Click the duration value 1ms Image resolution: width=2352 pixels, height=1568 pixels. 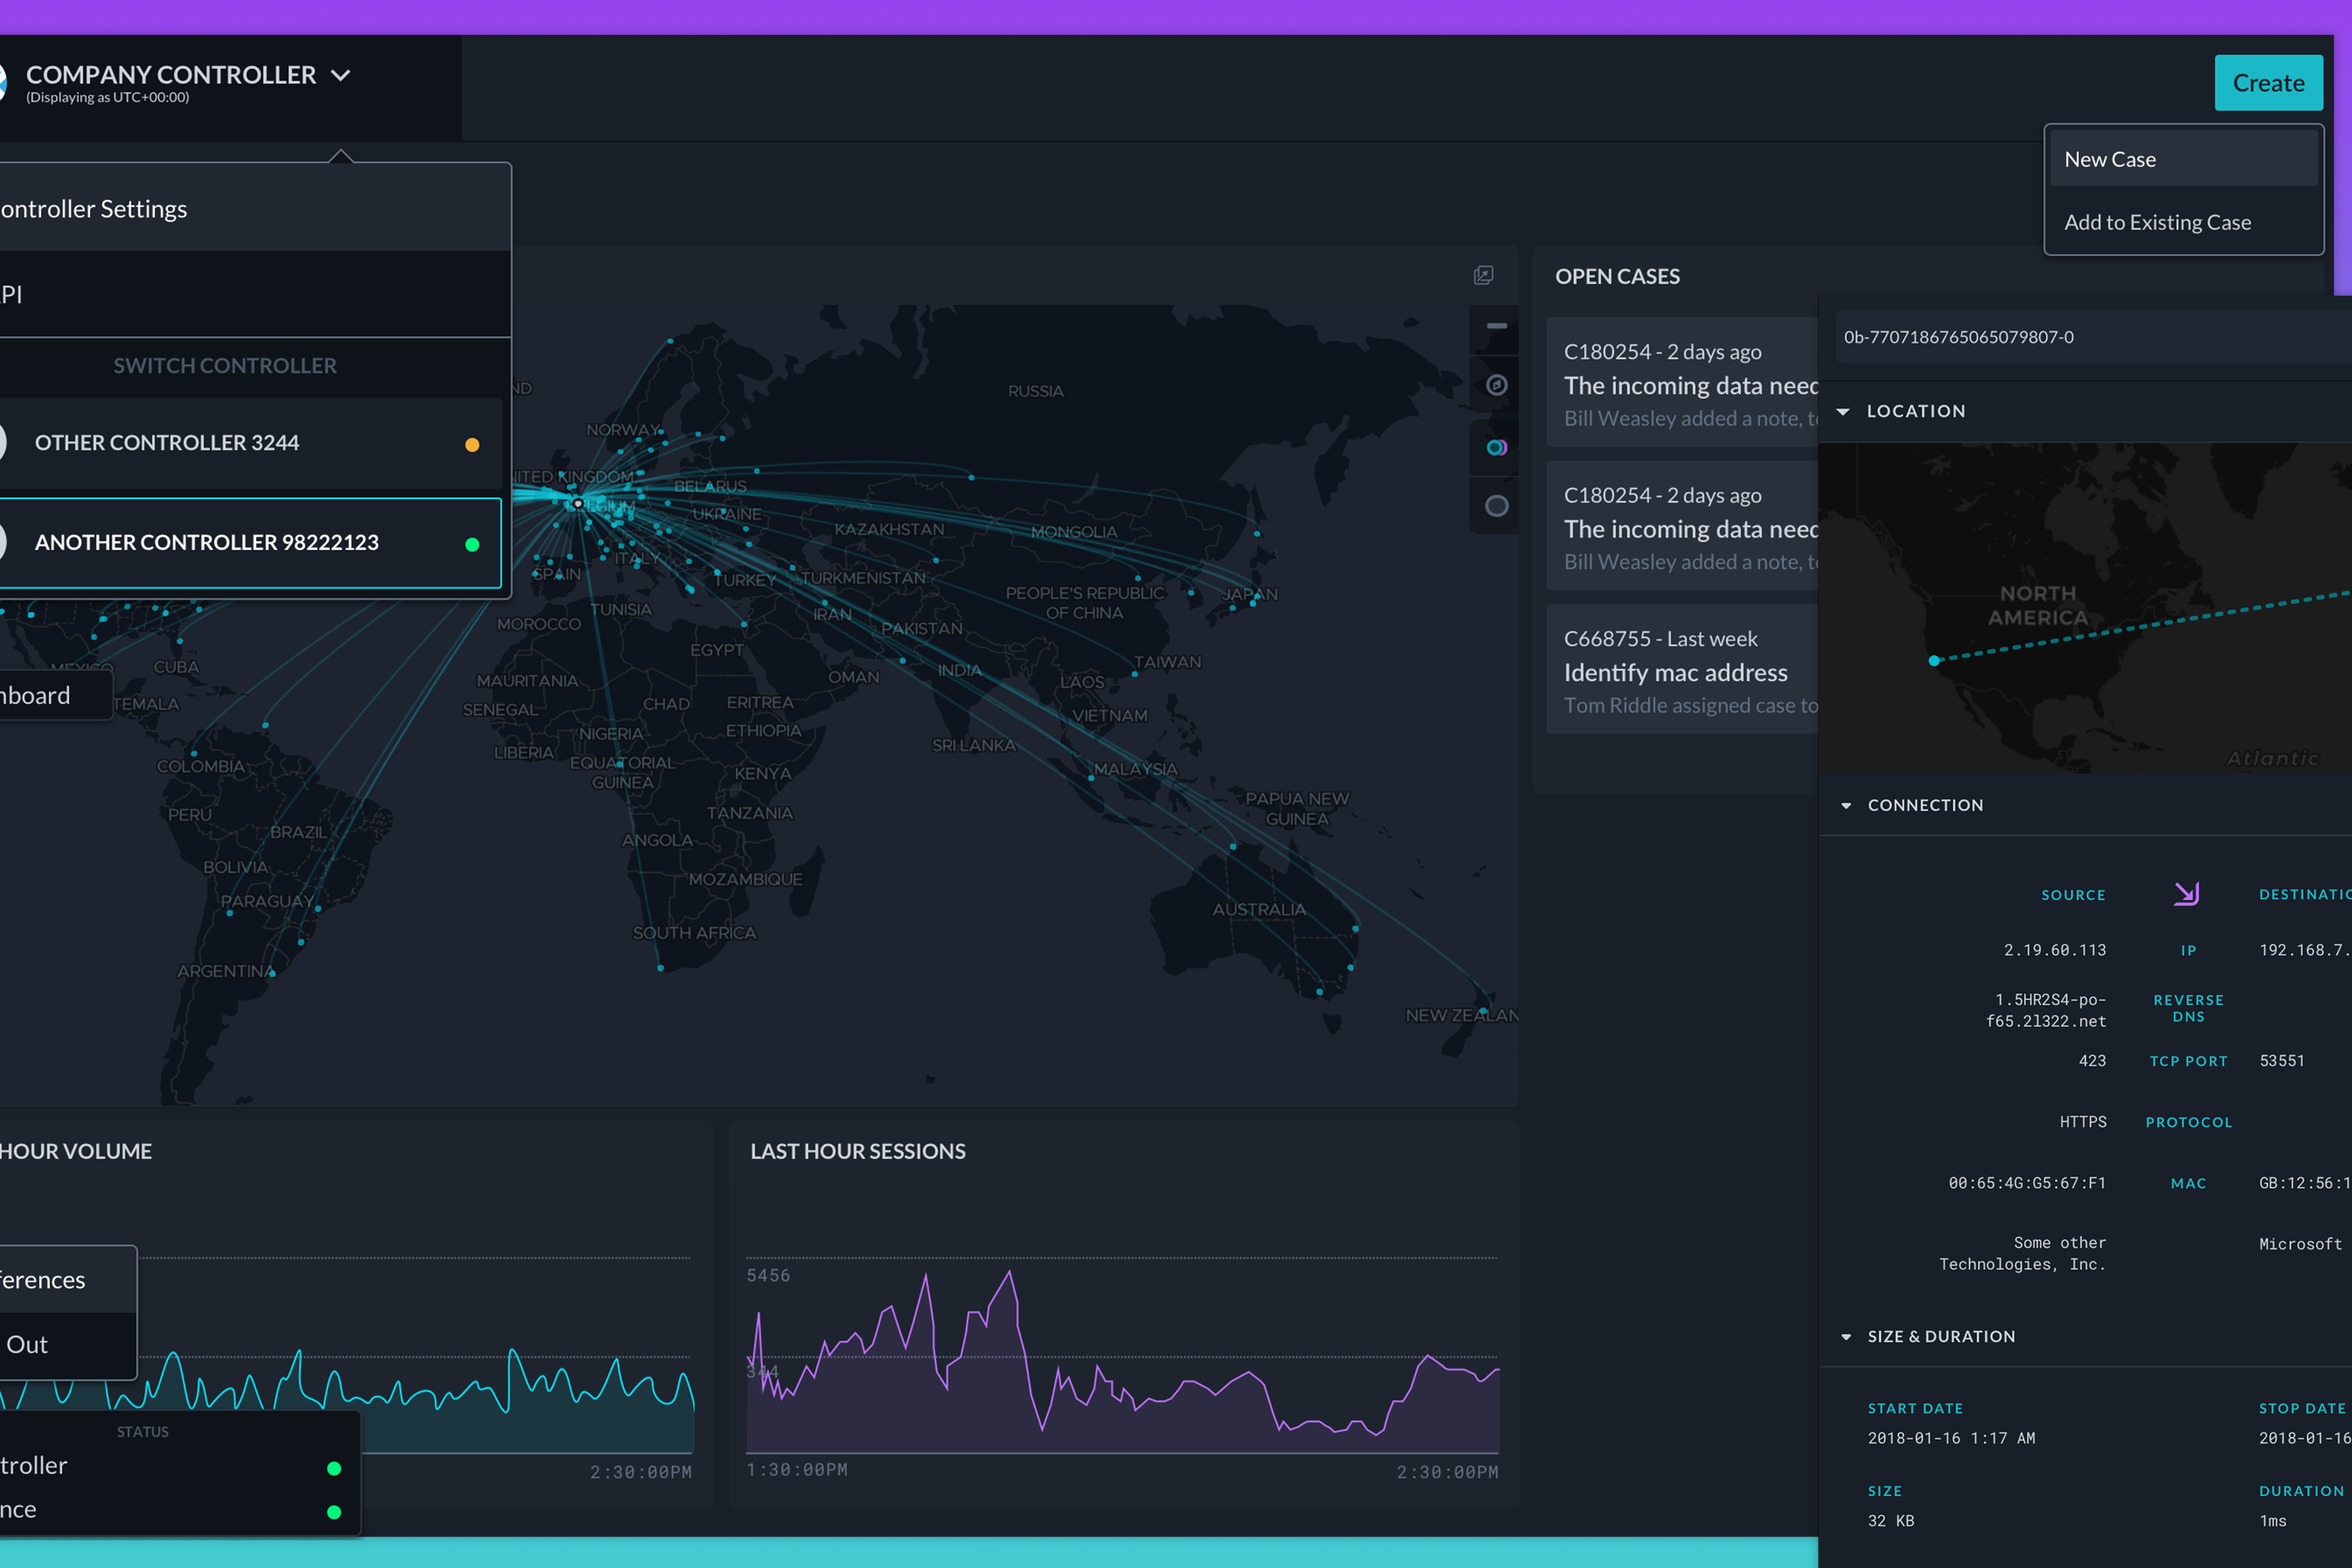click(2273, 1521)
